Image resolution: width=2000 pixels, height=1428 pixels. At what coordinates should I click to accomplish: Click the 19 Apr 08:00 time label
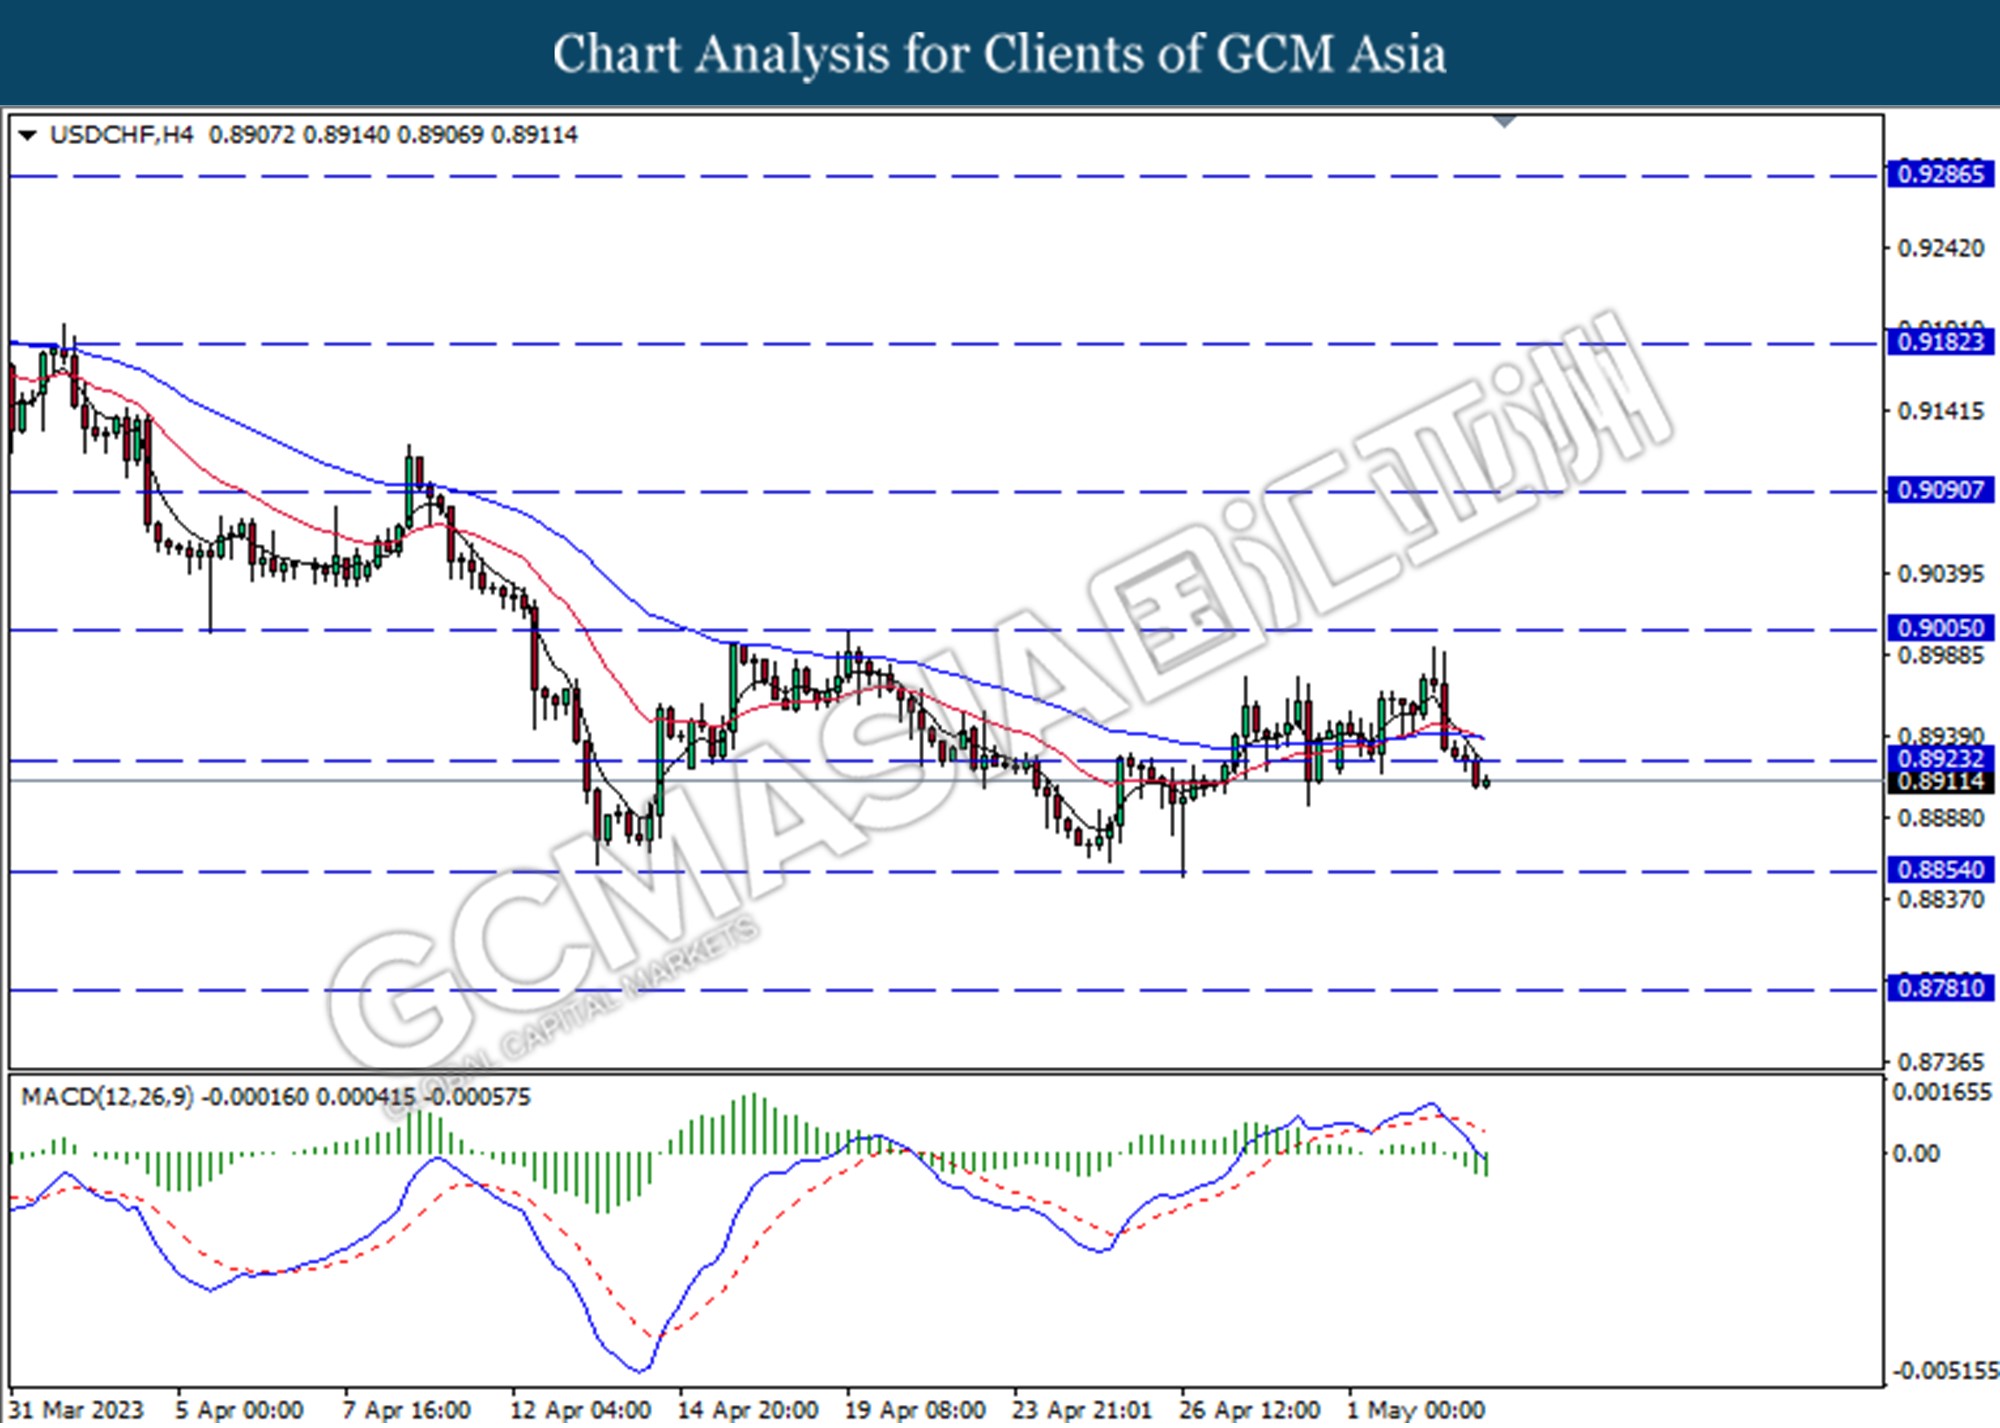(x=915, y=1410)
